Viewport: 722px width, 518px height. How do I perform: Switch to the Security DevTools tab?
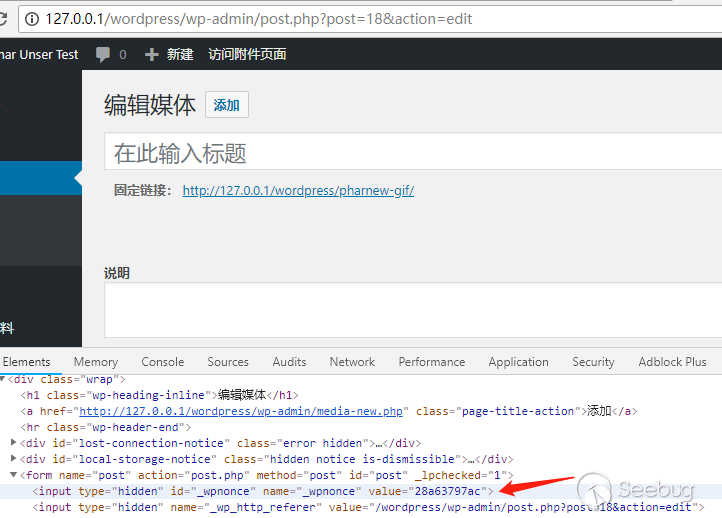593,362
